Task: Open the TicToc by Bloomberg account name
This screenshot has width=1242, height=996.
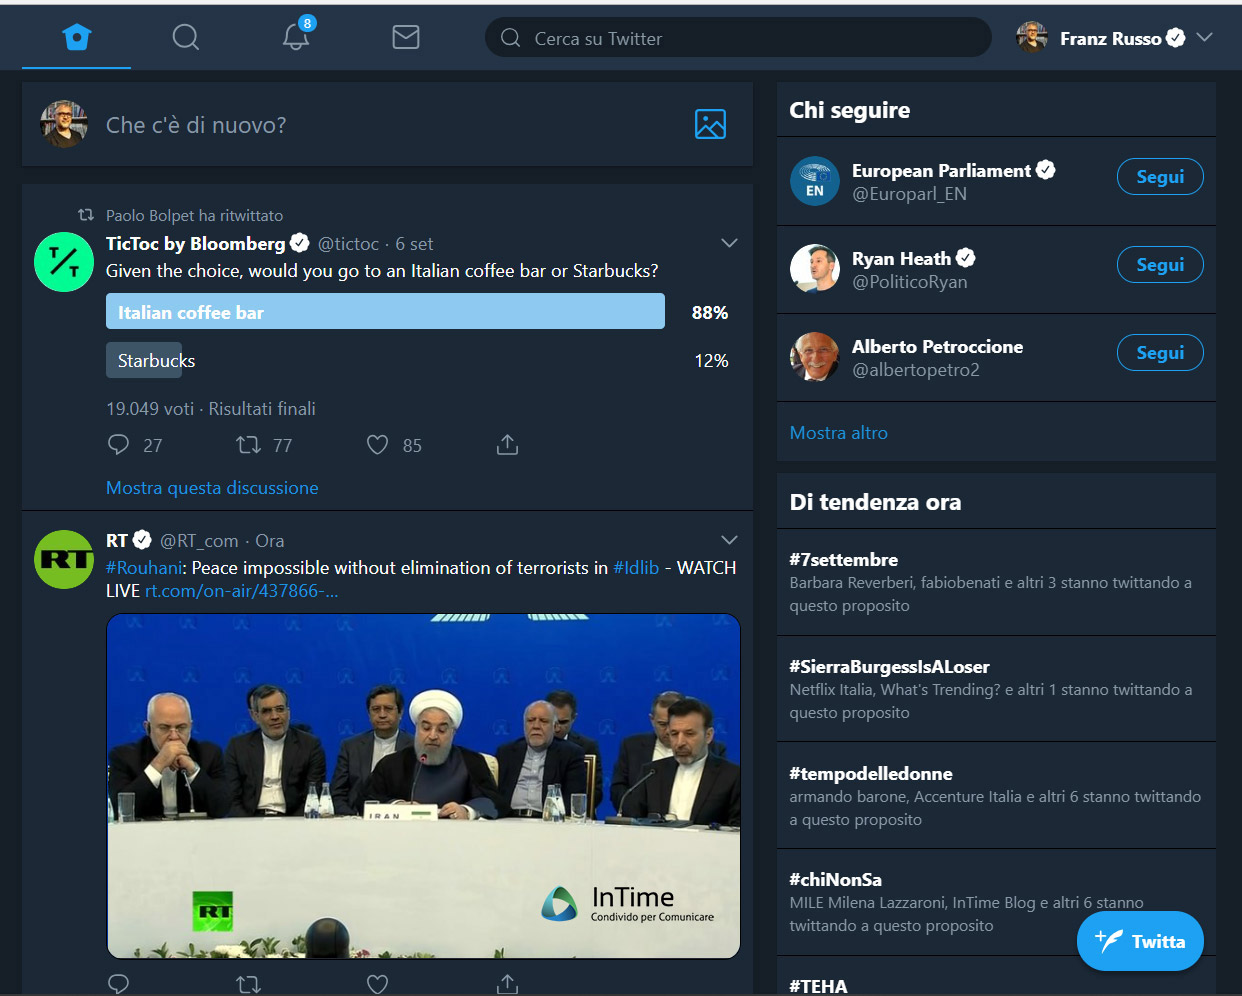Action: click(x=196, y=243)
